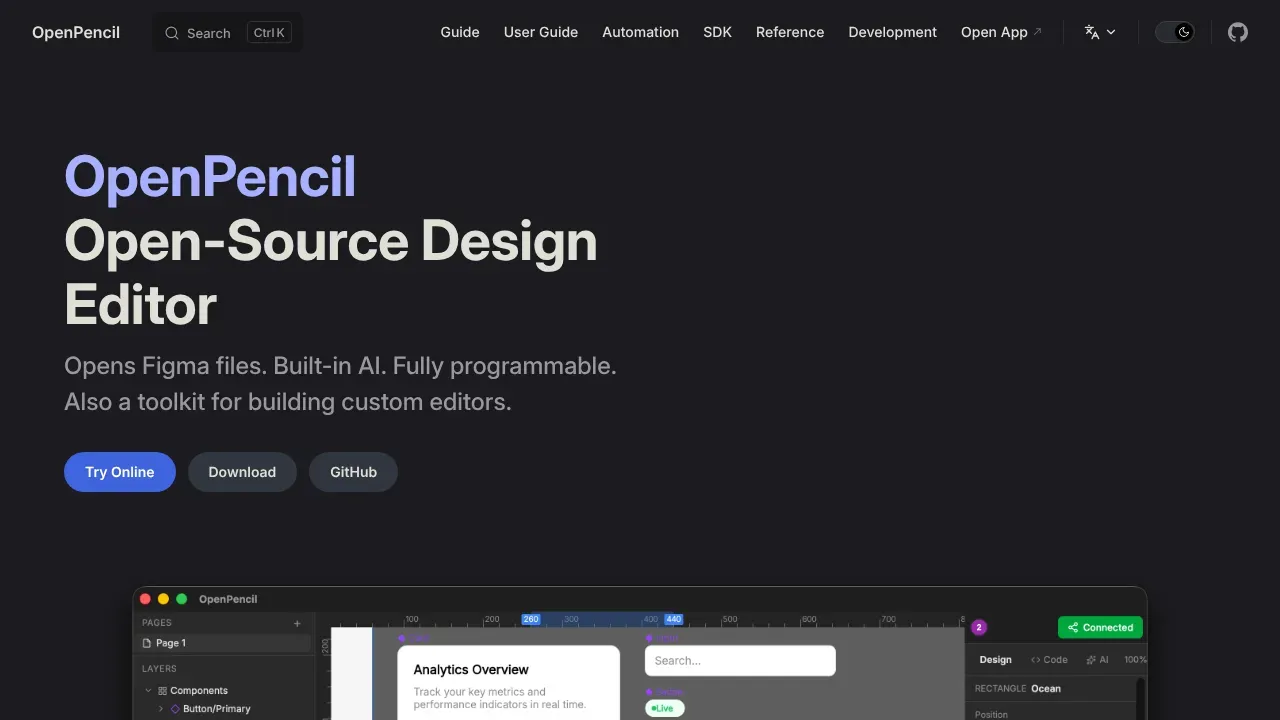Click the Live status badge
This screenshot has height=720, width=1280.
pyautogui.click(x=665, y=708)
